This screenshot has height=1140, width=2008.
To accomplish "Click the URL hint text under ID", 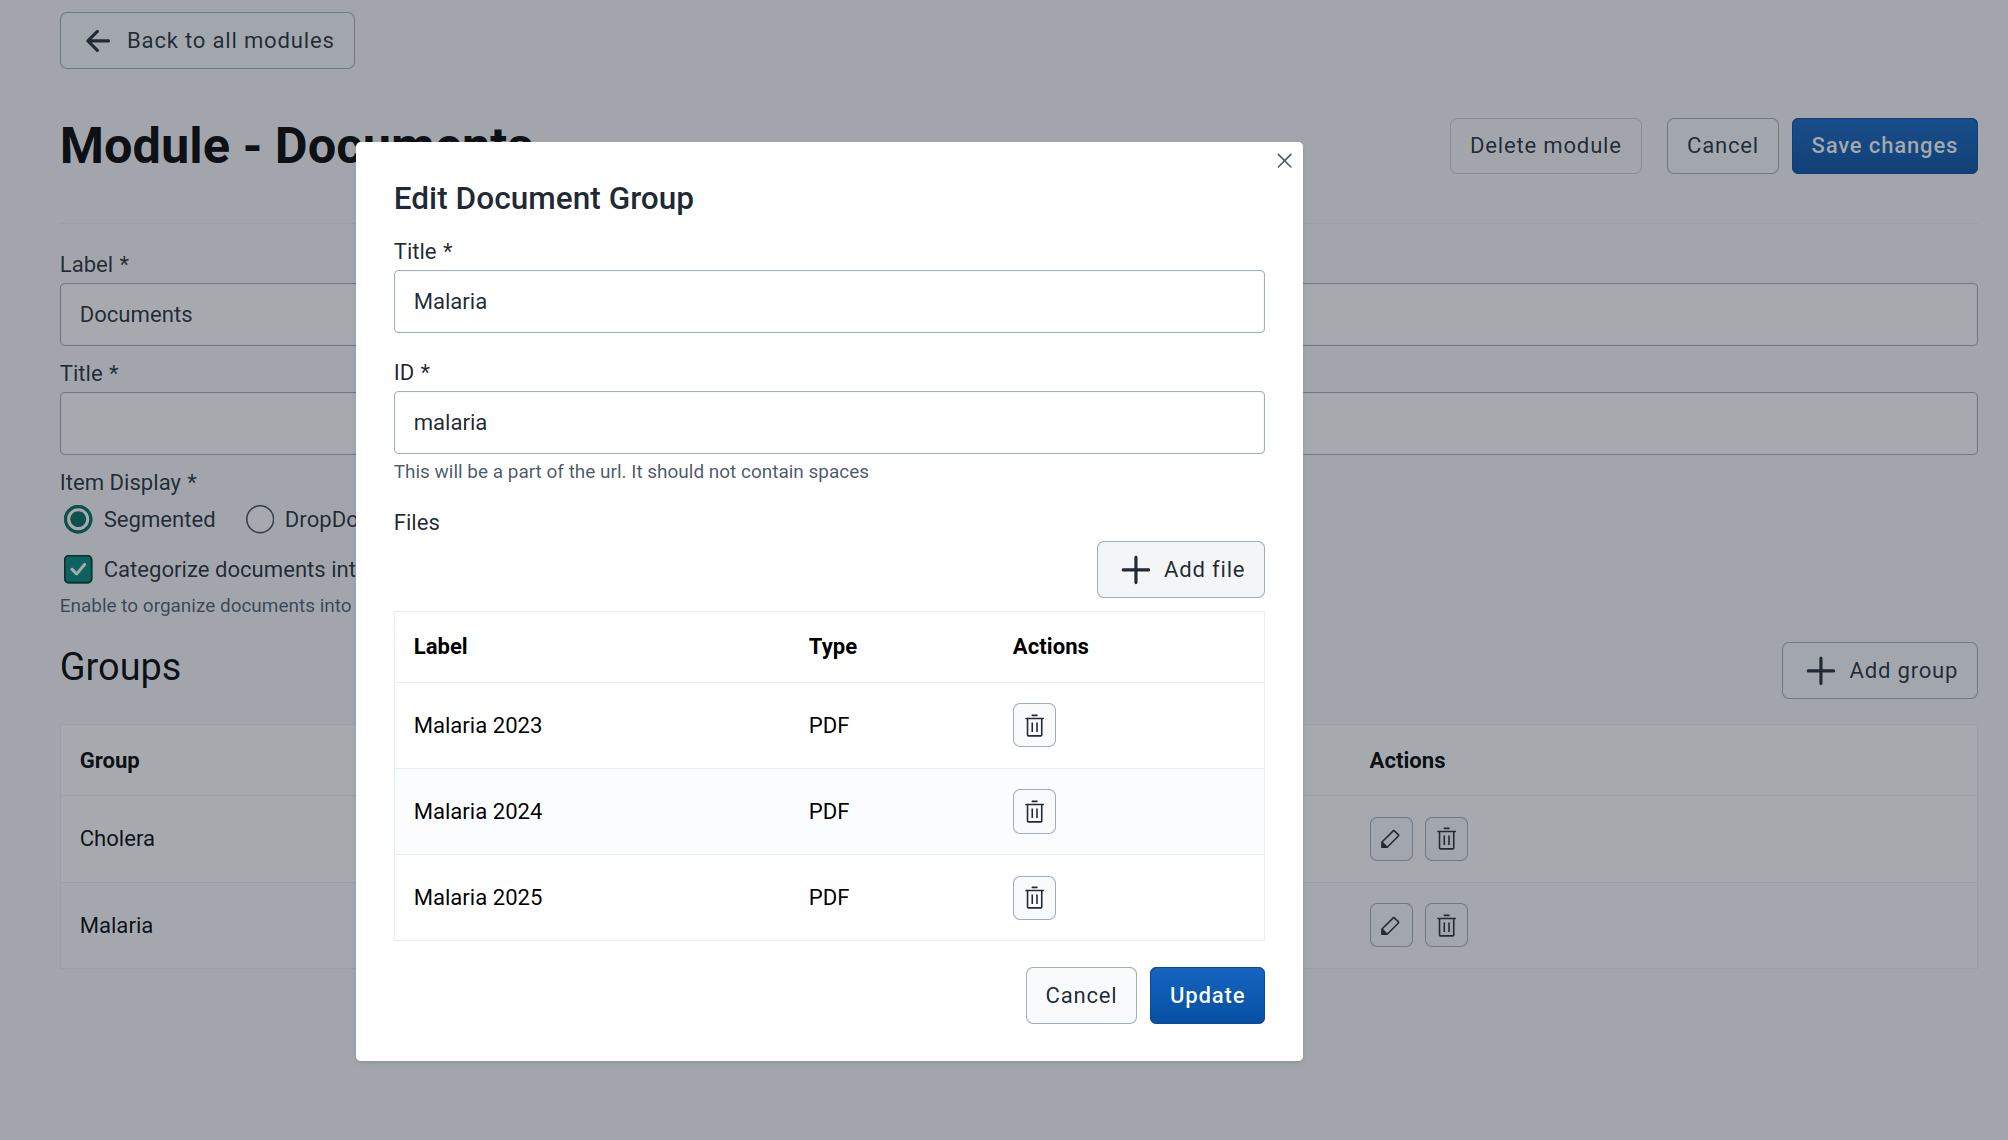I will click(x=631, y=471).
